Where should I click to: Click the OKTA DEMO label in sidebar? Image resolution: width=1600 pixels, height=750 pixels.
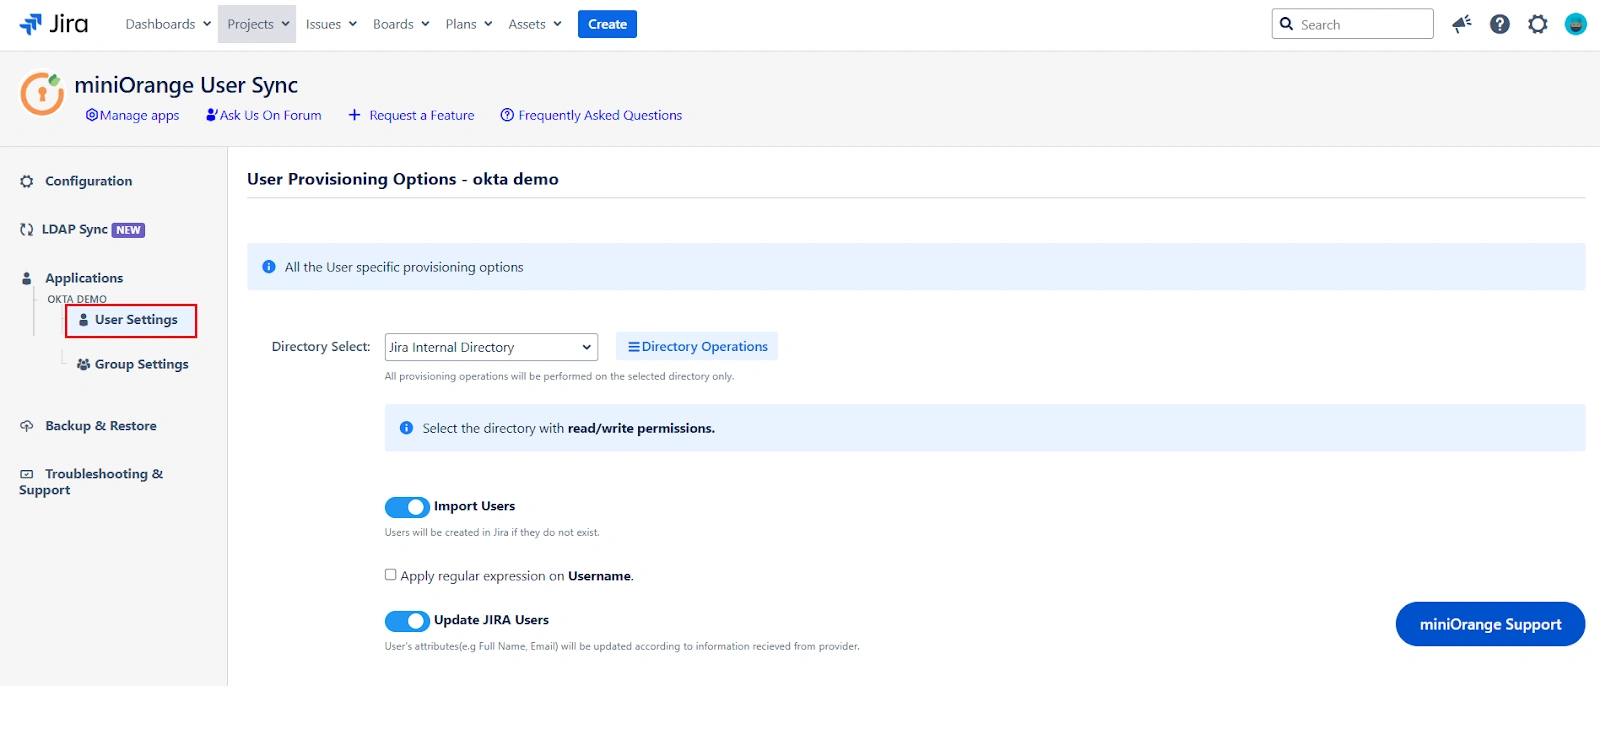tap(77, 299)
